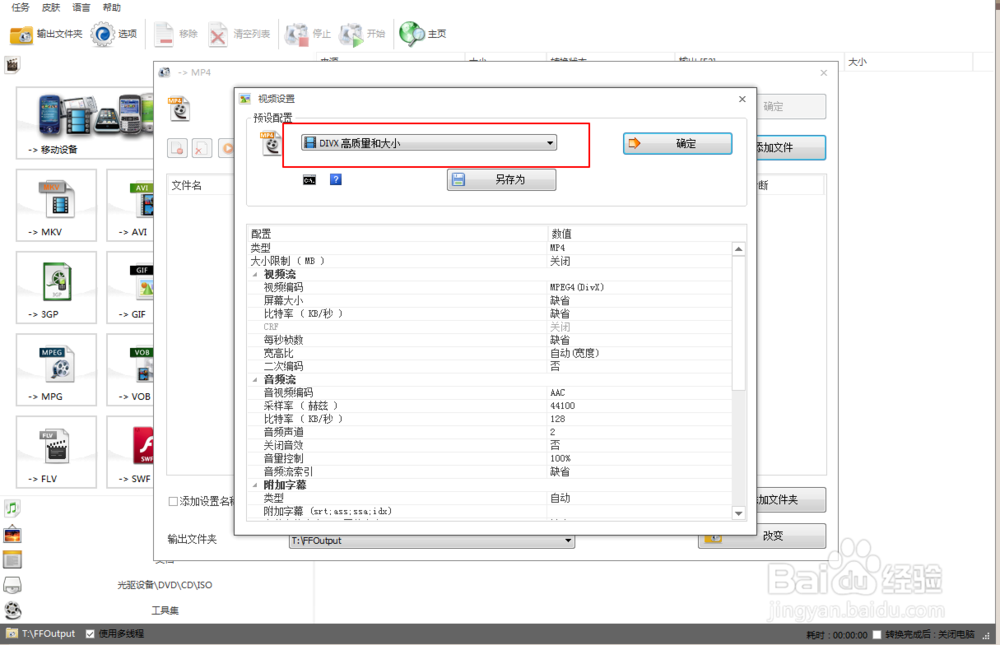The height and width of the screenshot is (645, 1000).
Task: Select the MKV format icon
Action: (56, 205)
